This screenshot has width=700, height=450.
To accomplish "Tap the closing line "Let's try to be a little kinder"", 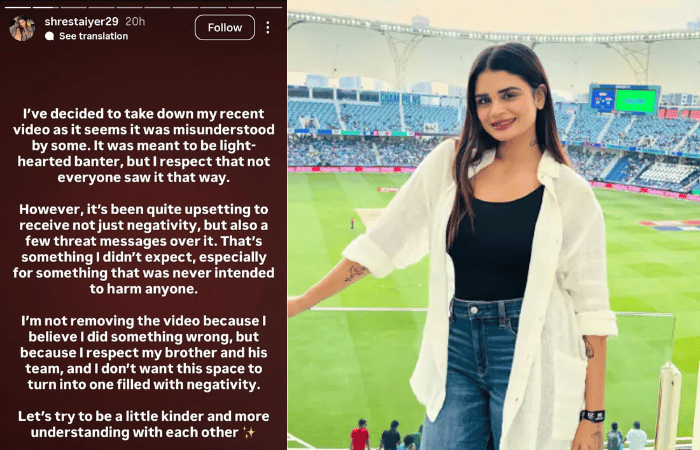I will (144, 424).
